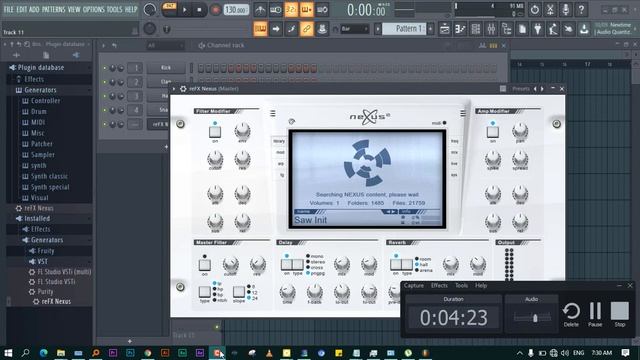Toggle the Filter Modifier on button
Screen dimensions: 640x360
tap(215, 132)
